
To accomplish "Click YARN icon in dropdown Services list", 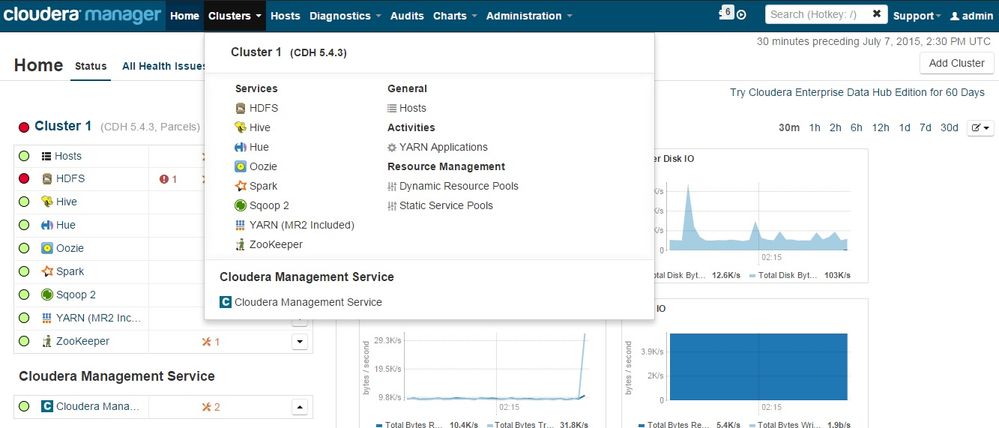I will [240, 225].
